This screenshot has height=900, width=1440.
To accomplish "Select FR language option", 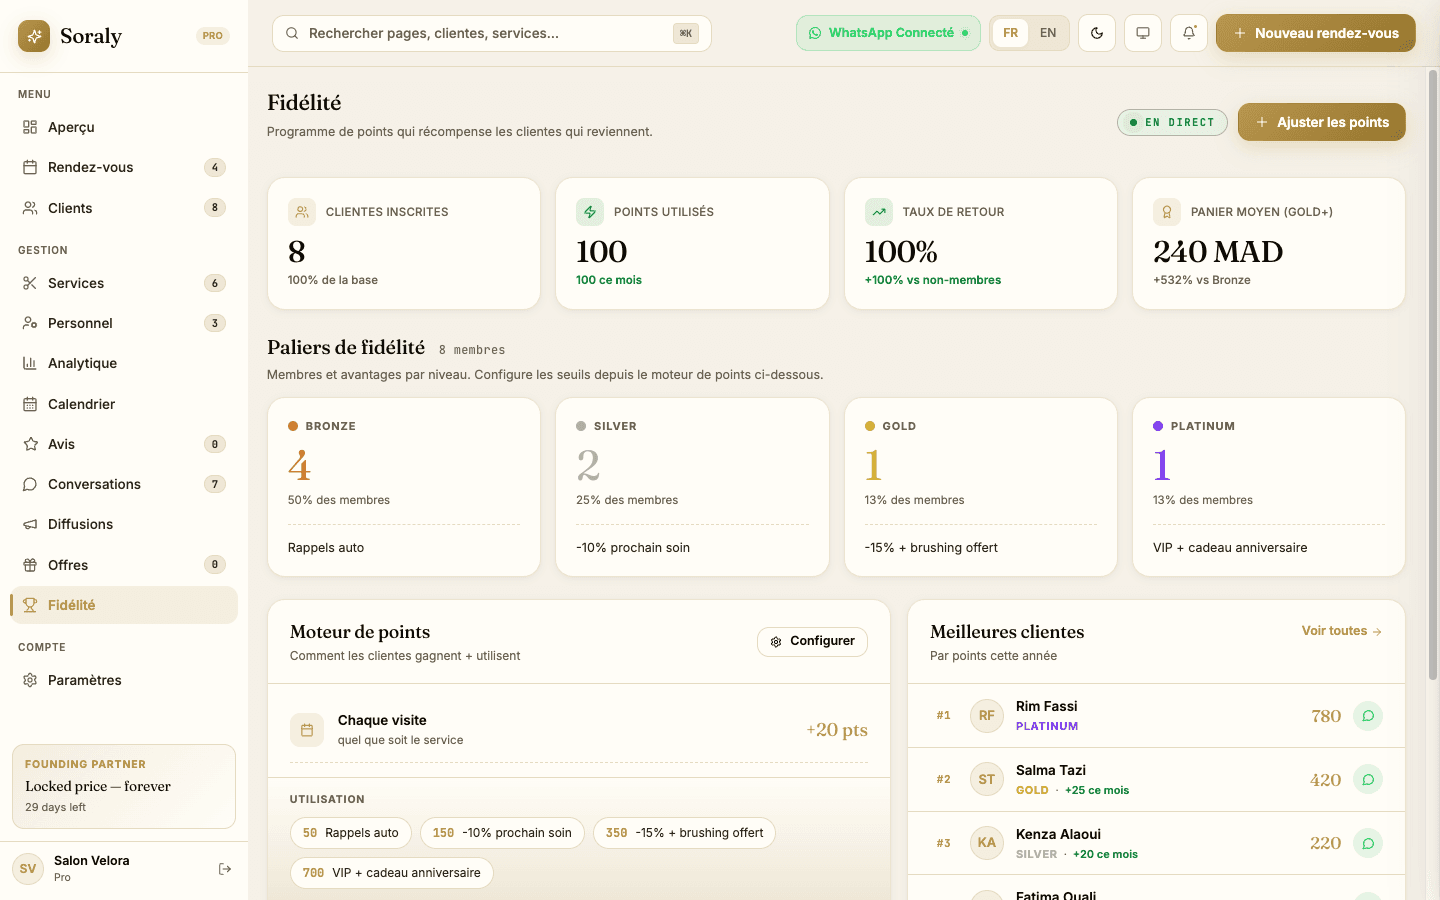I will click(1011, 33).
